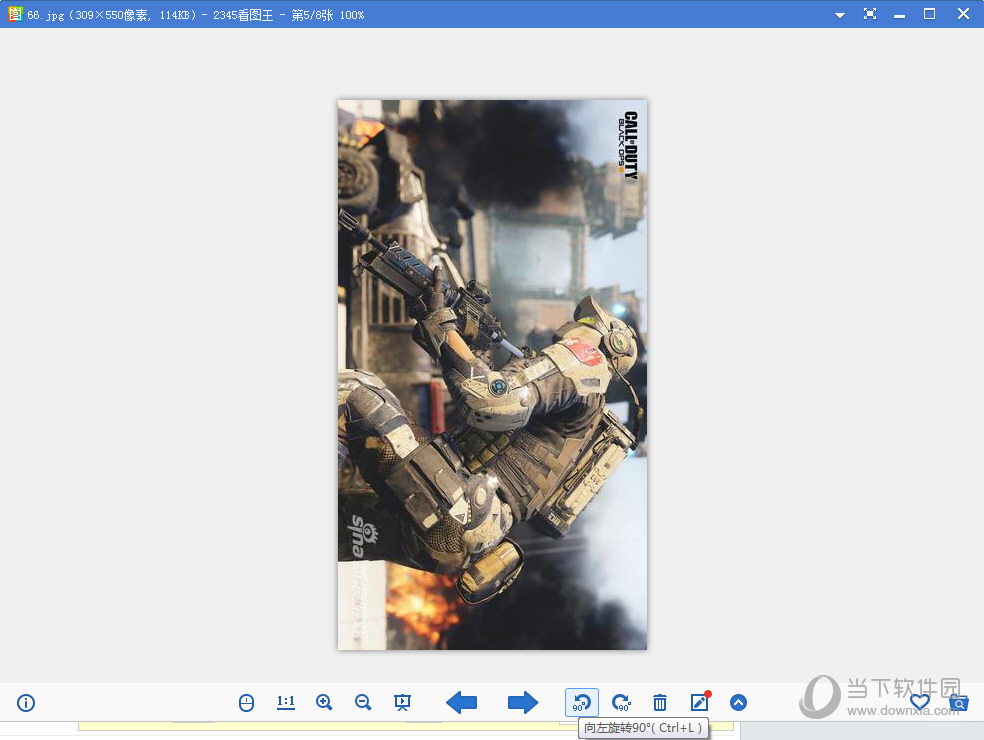Screen dimensions: 984x740
Task: Click the mouse scroll mode icon
Action: coord(247,703)
